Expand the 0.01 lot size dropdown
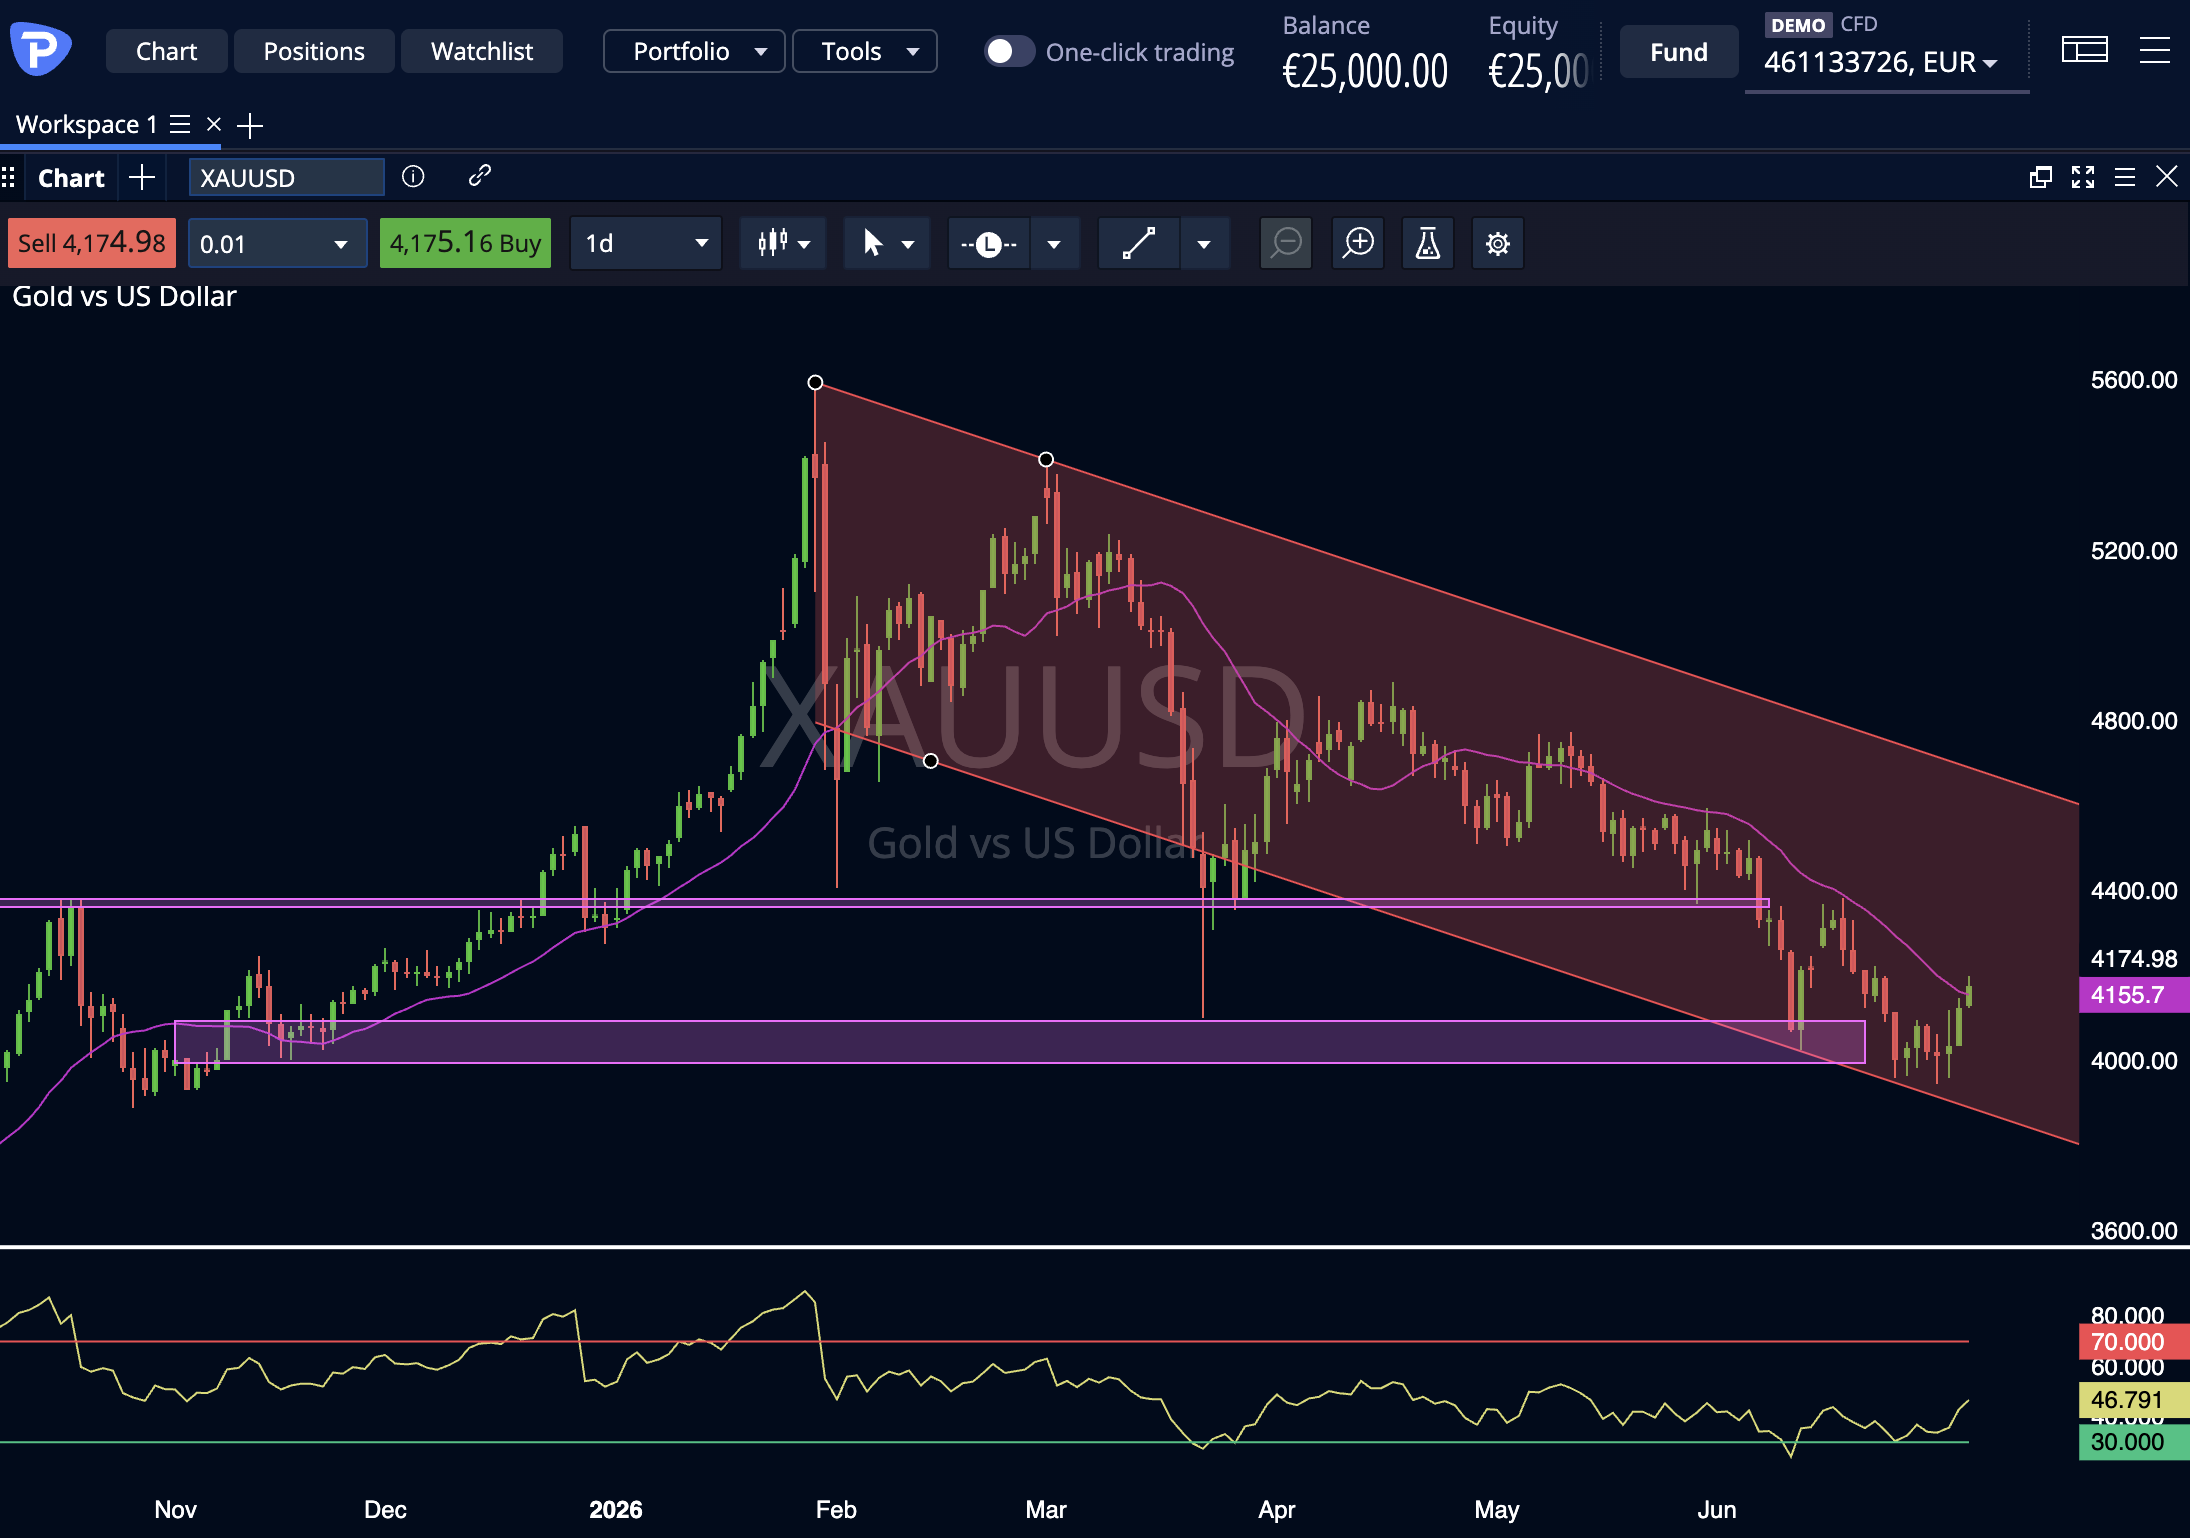Screen dimensions: 2190x1538 [x=277, y=243]
